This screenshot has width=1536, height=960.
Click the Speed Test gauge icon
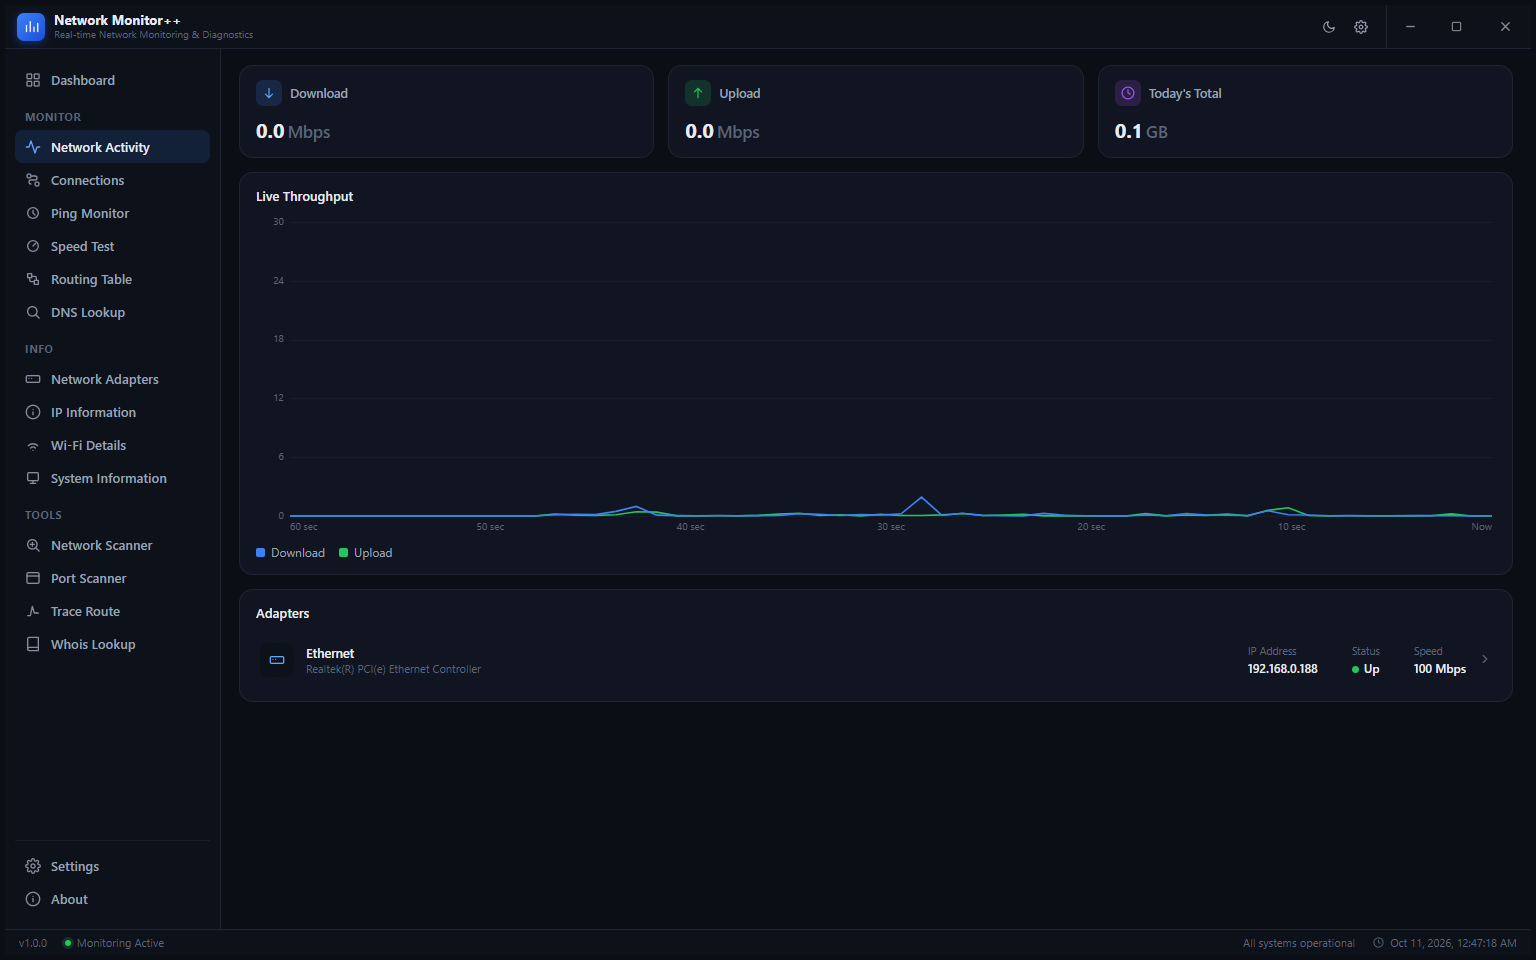[33, 246]
